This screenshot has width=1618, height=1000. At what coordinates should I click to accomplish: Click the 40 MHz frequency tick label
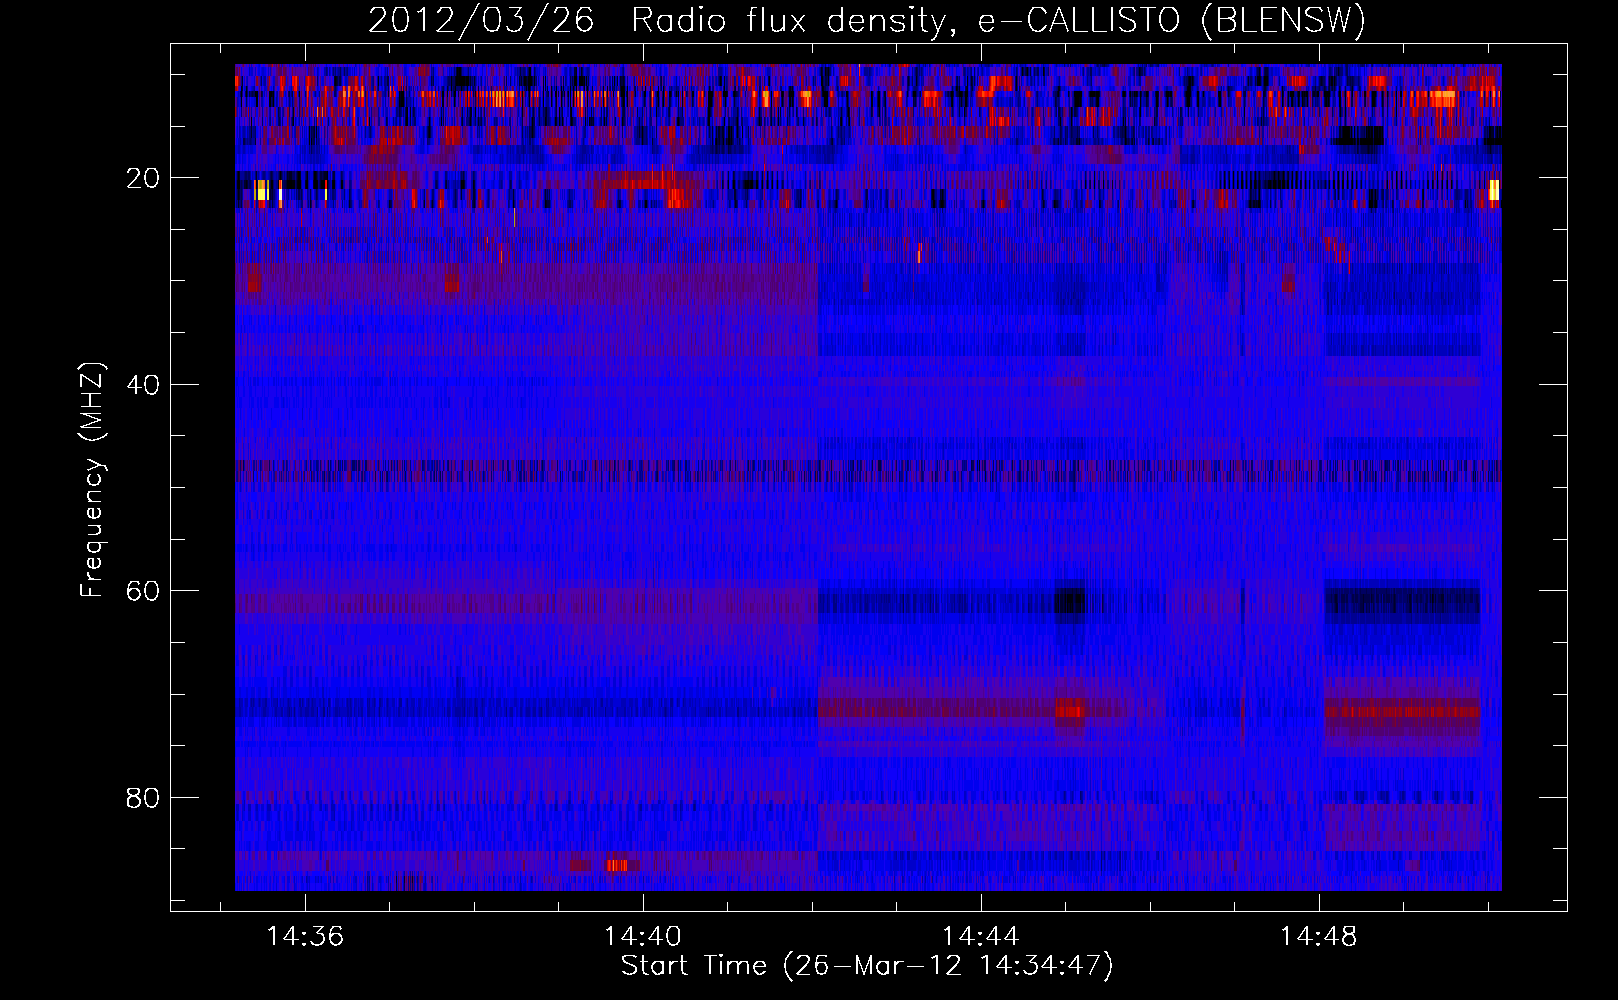click(143, 385)
